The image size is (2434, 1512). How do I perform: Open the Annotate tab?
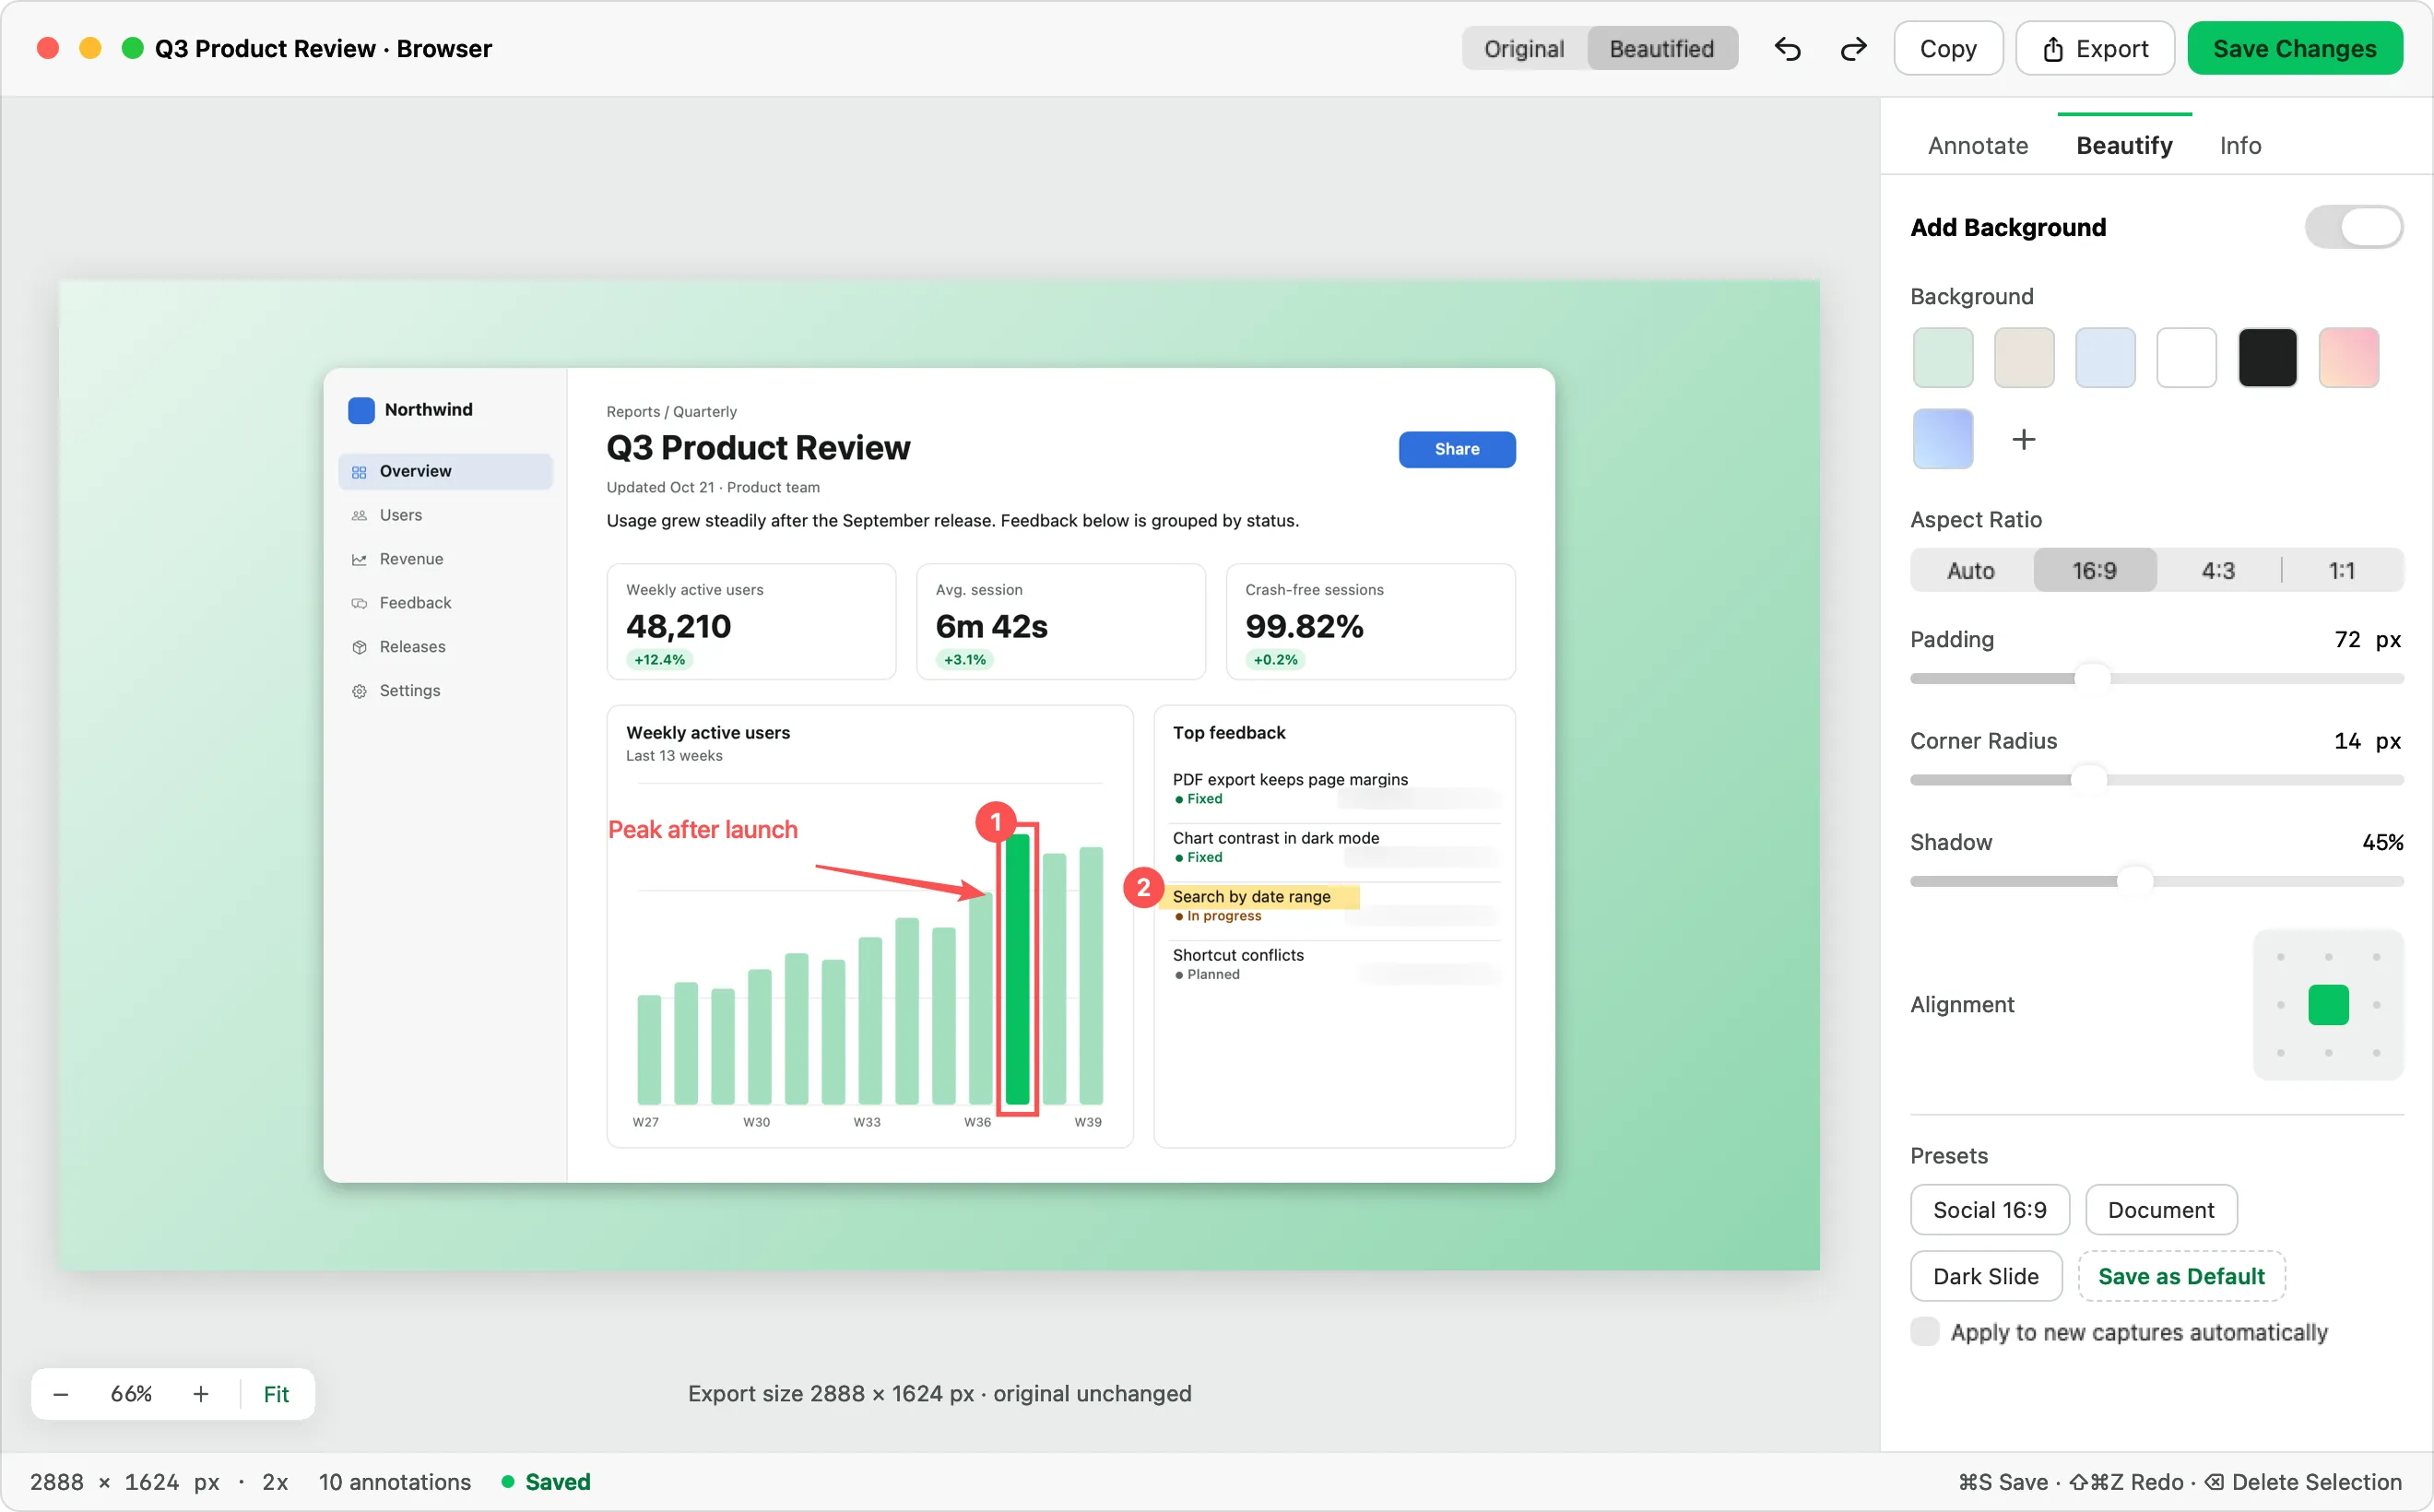coord(1977,146)
